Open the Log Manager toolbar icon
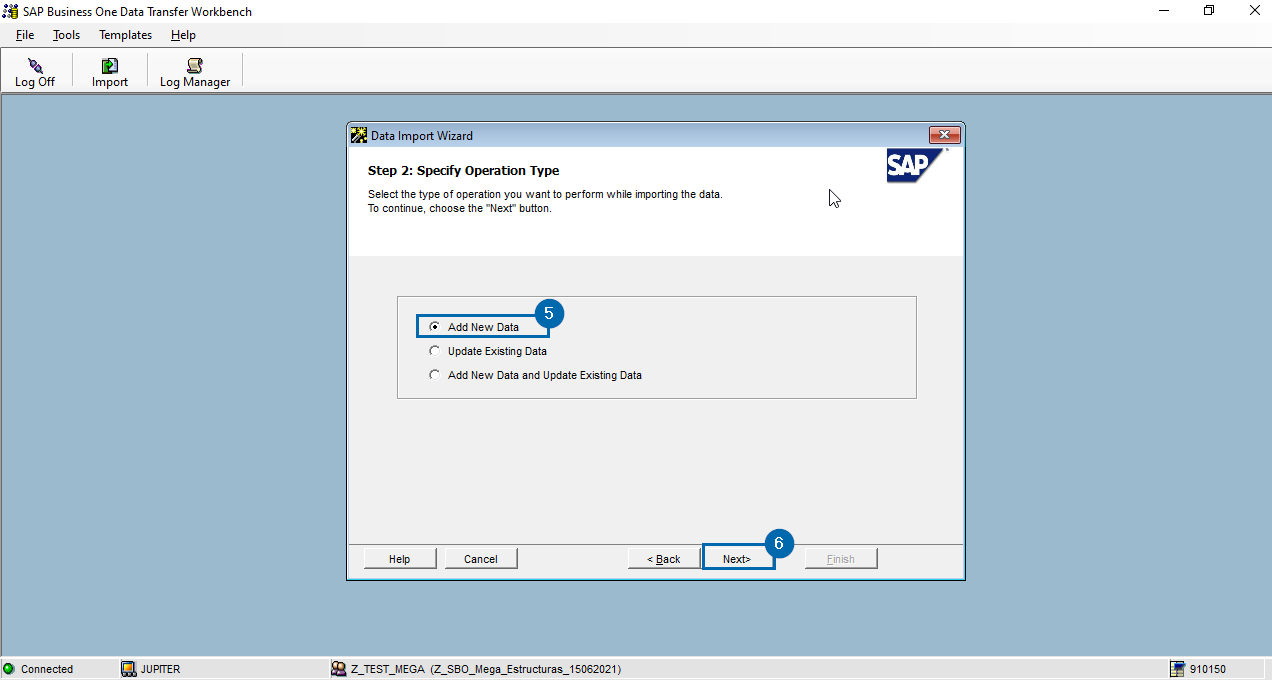The height and width of the screenshot is (680, 1272). pos(195,66)
